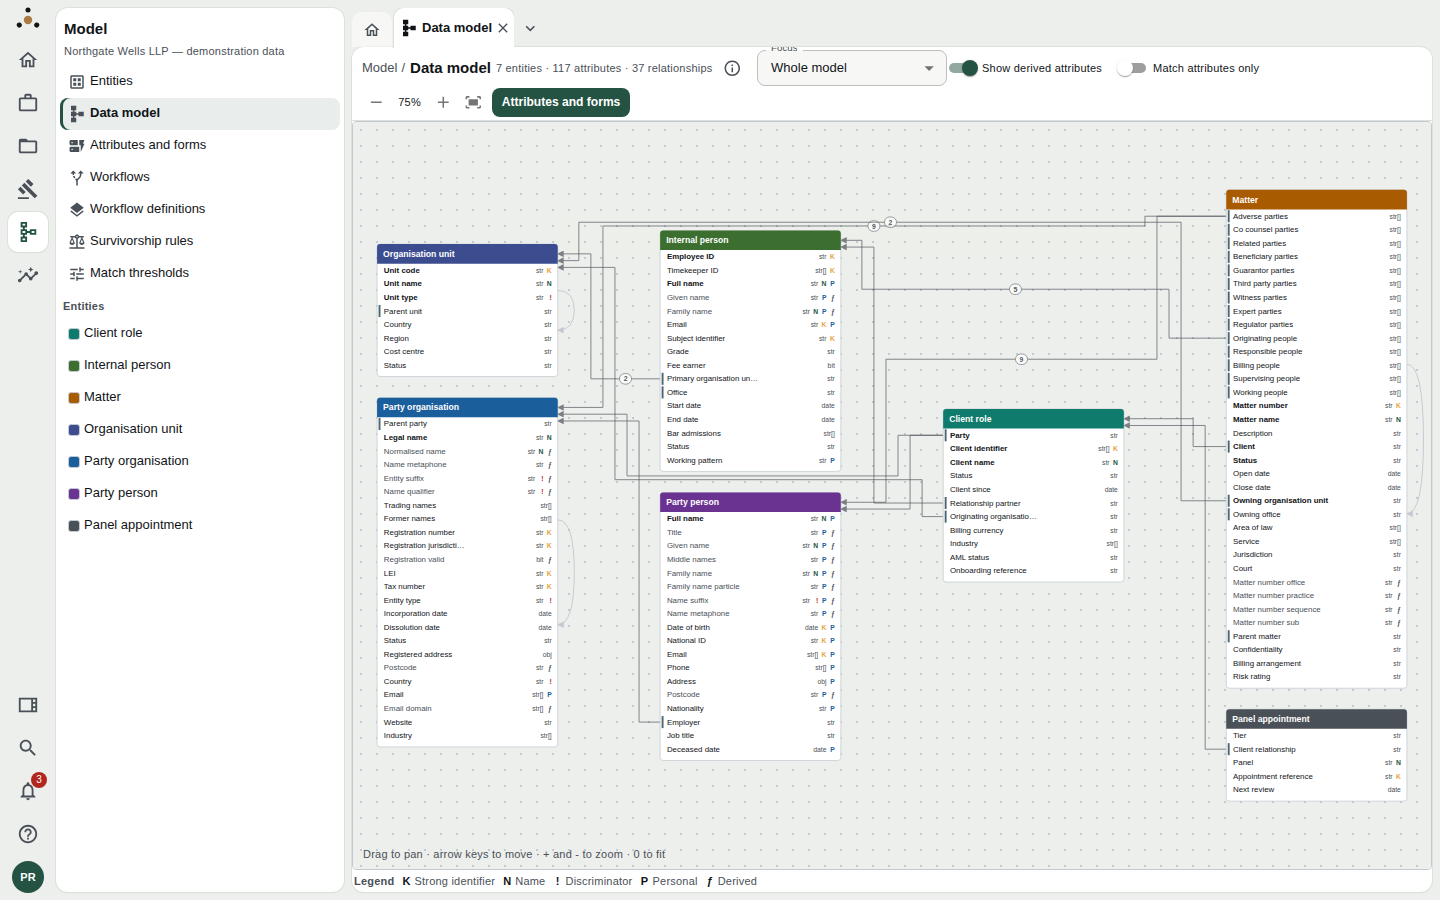The height and width of the screenshot is (900, 1440).
Task: Open search from the left rail
Action: click(x=28, y=748)
